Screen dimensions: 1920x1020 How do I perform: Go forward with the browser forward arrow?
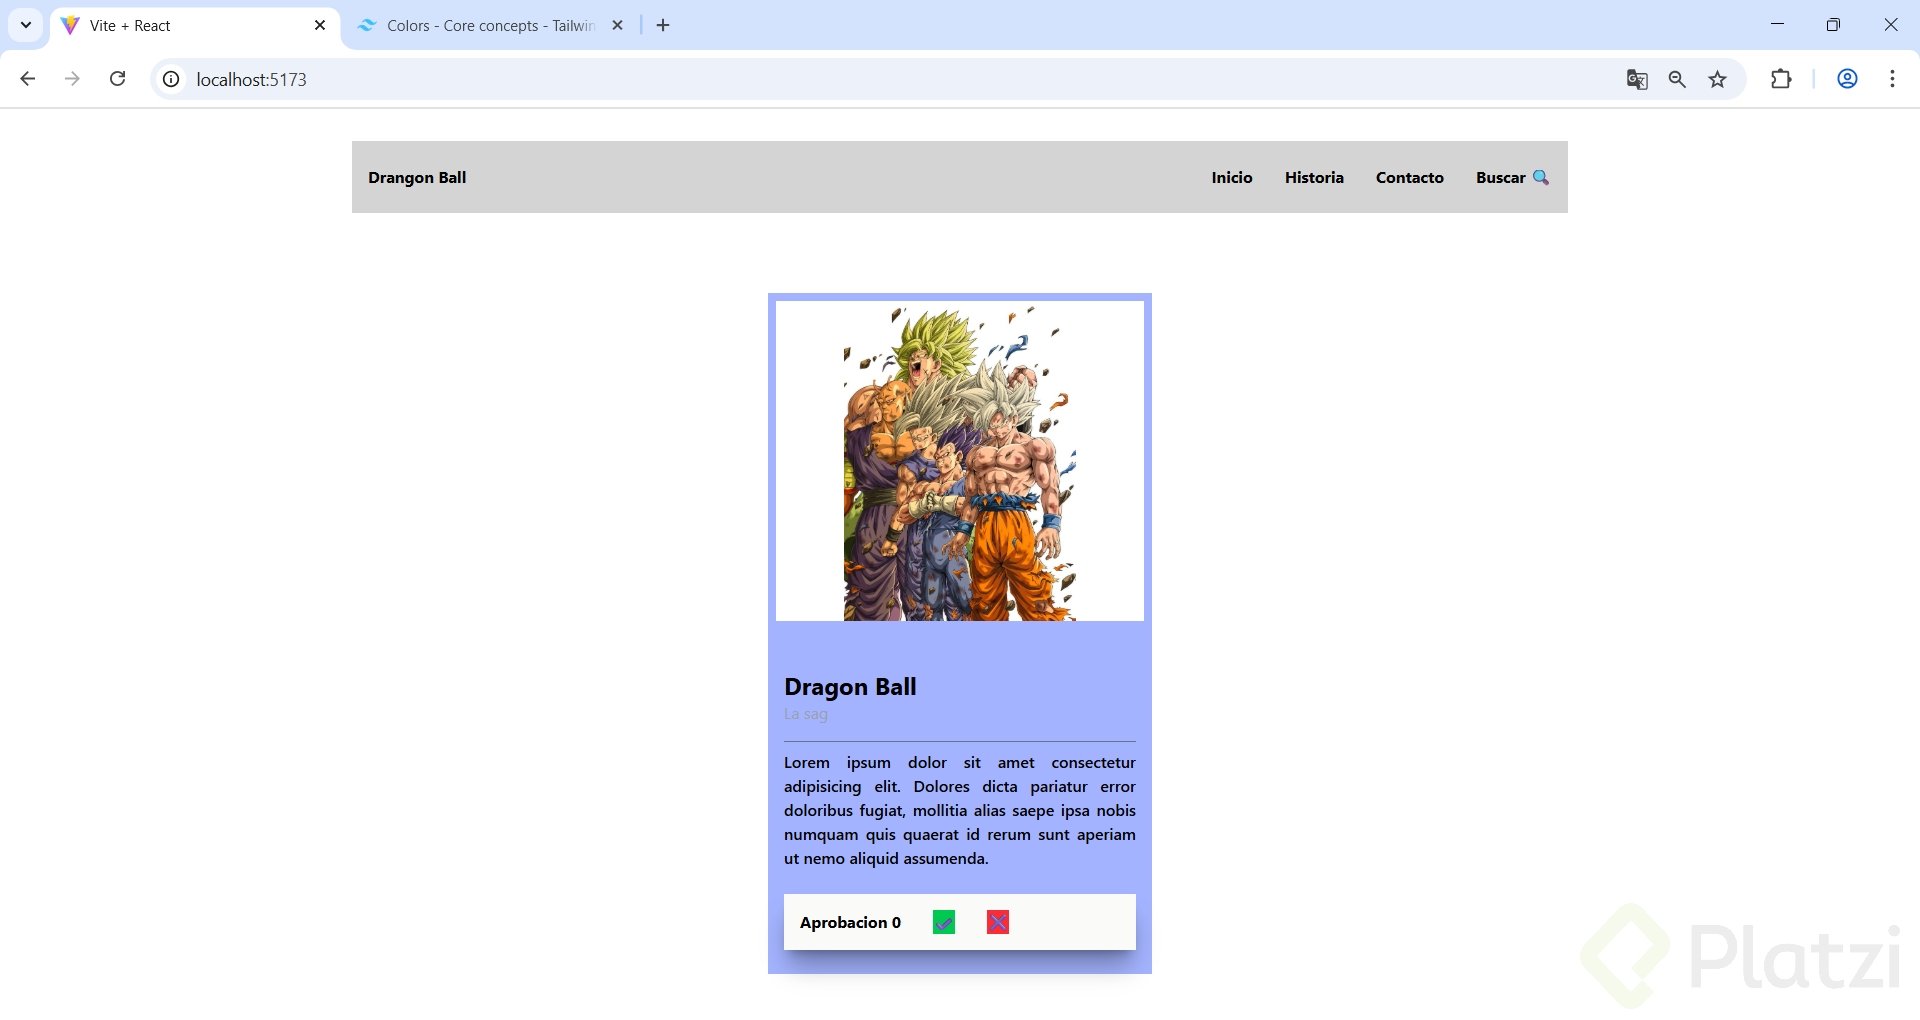(72, 79)
